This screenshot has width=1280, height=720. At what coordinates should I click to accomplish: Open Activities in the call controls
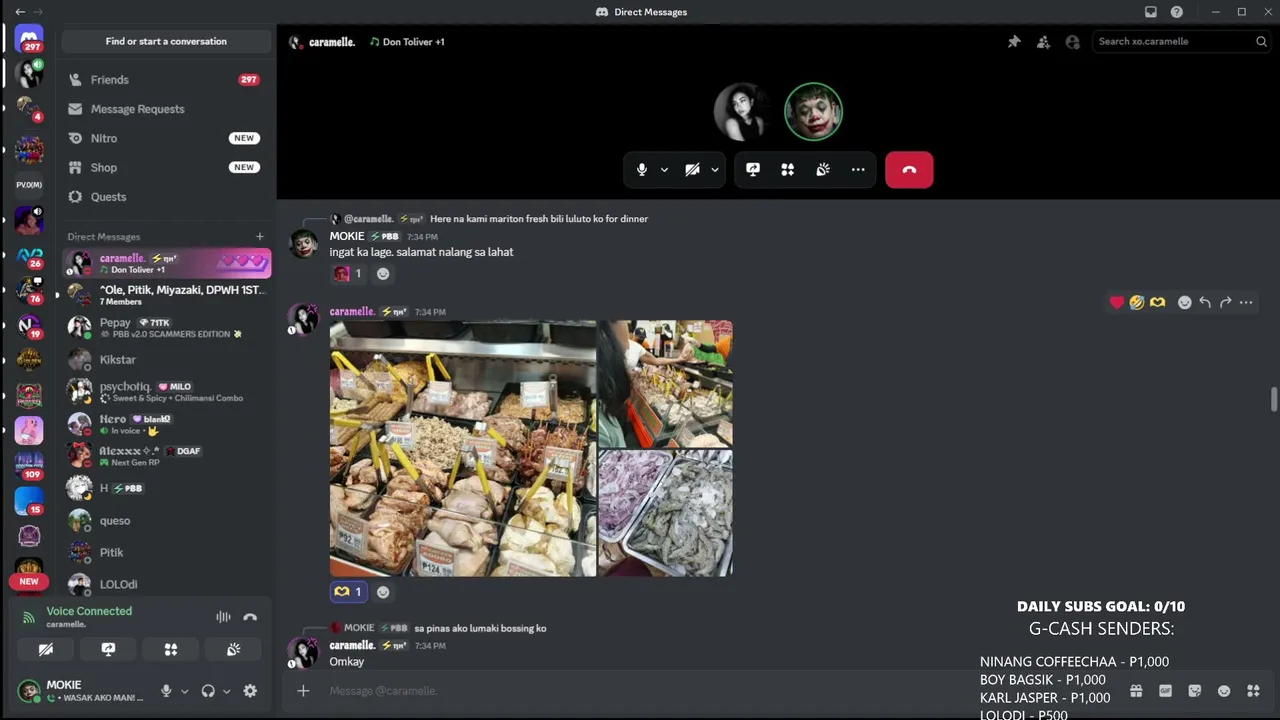tap(788, 170)
